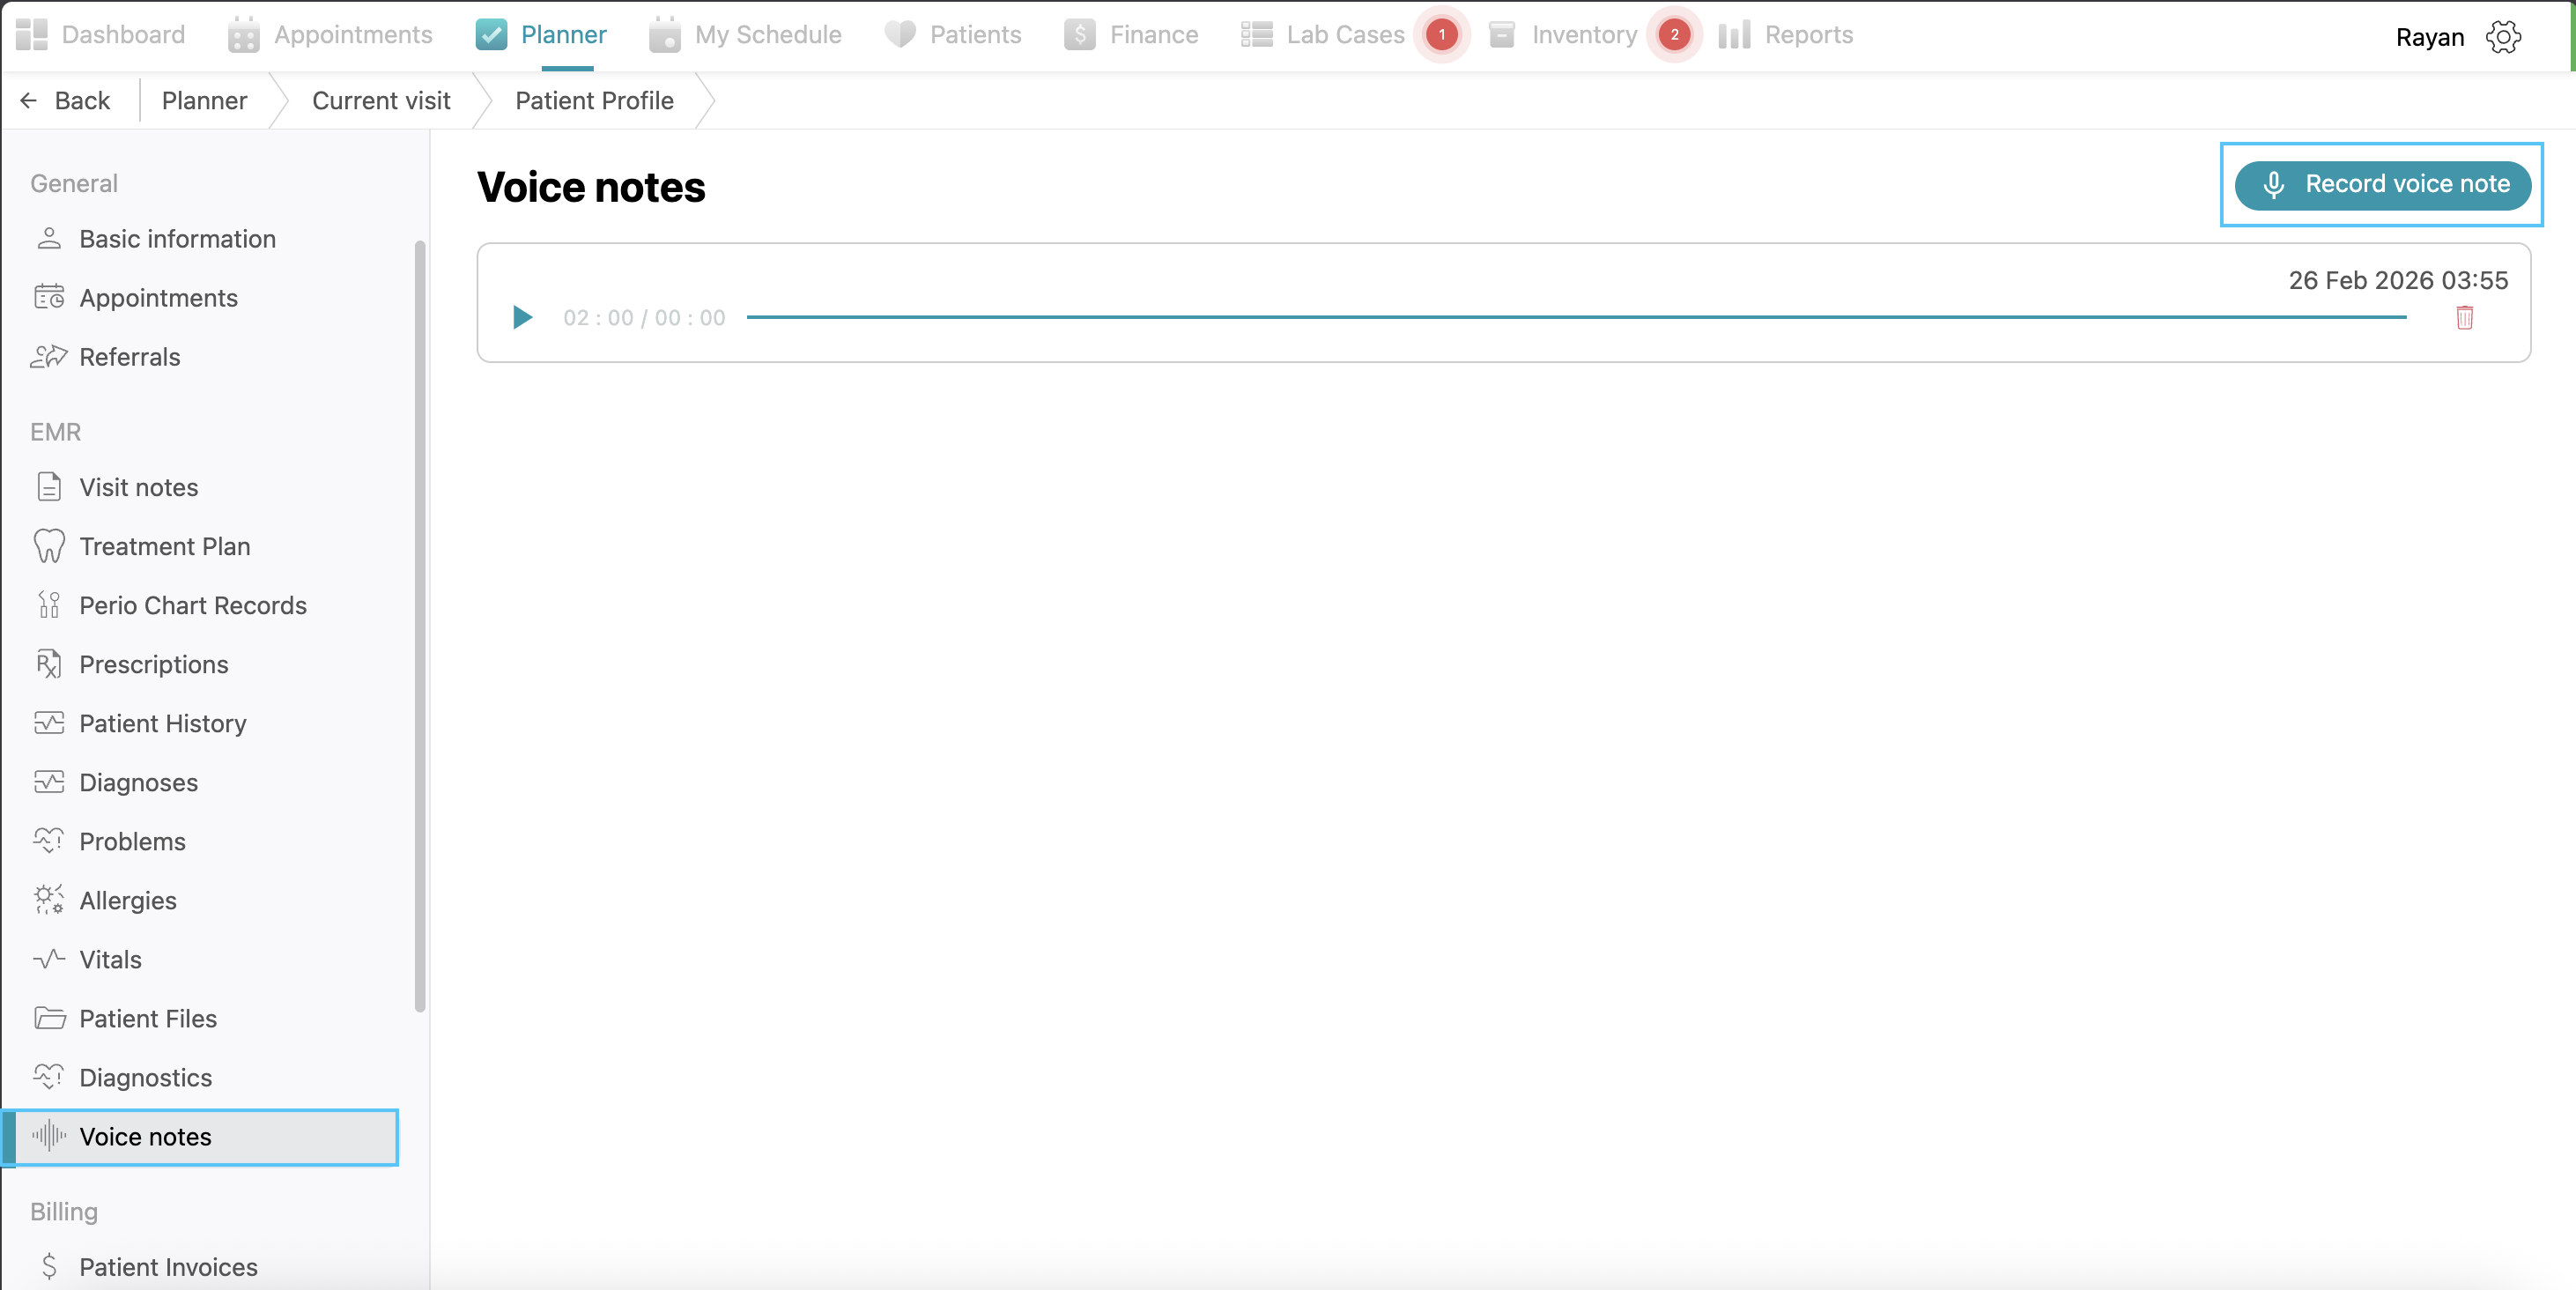Click the Patient Profile breadcrumb
Screen dimensions: 2576x1290
coord(594,101)
